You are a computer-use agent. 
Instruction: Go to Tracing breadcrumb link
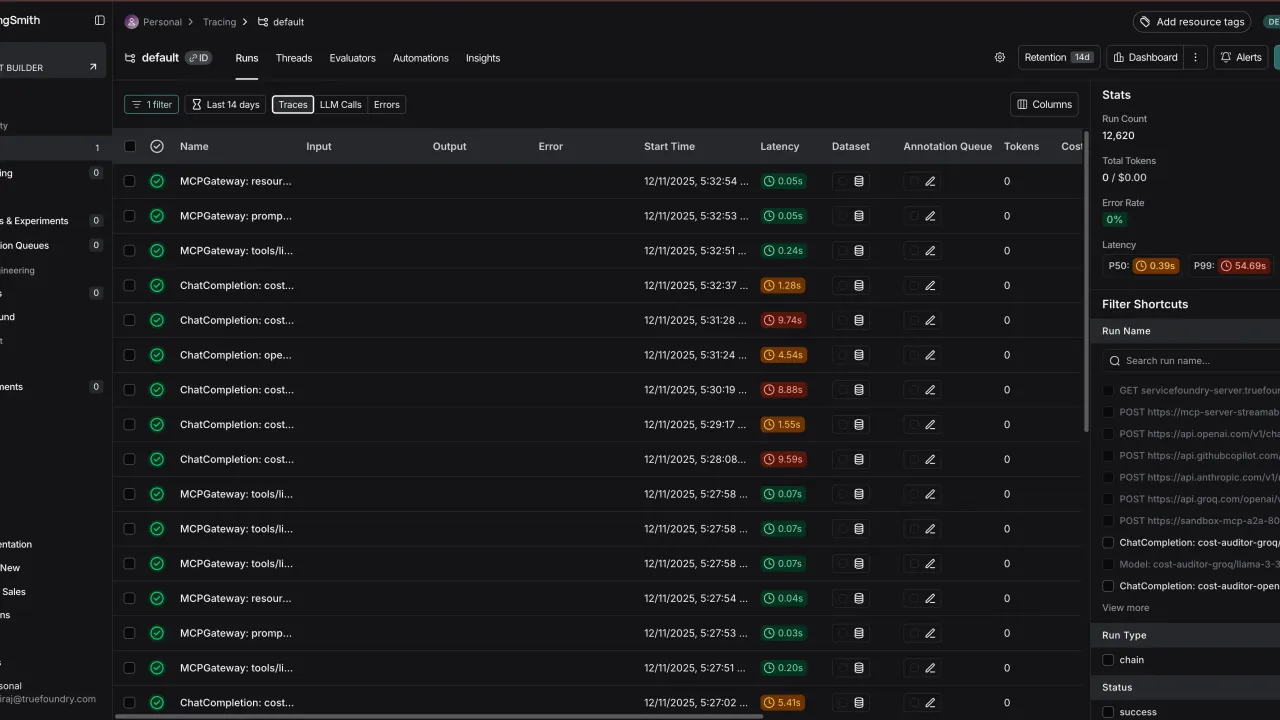(x=219, y=21)
